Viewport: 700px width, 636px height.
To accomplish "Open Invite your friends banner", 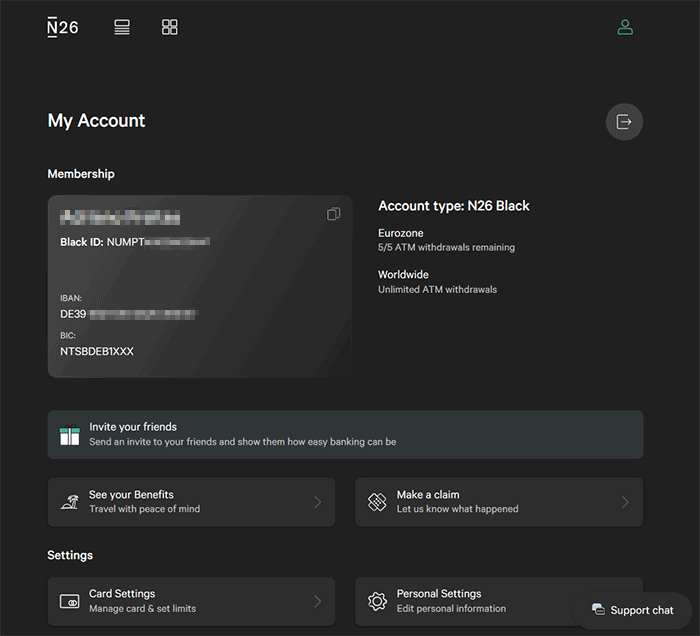I will 345,434.
